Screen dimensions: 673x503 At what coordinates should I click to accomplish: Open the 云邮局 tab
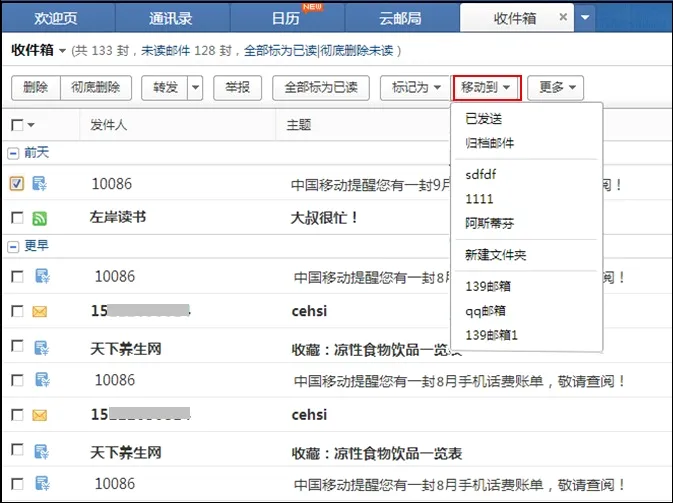(x=401, y=18)
